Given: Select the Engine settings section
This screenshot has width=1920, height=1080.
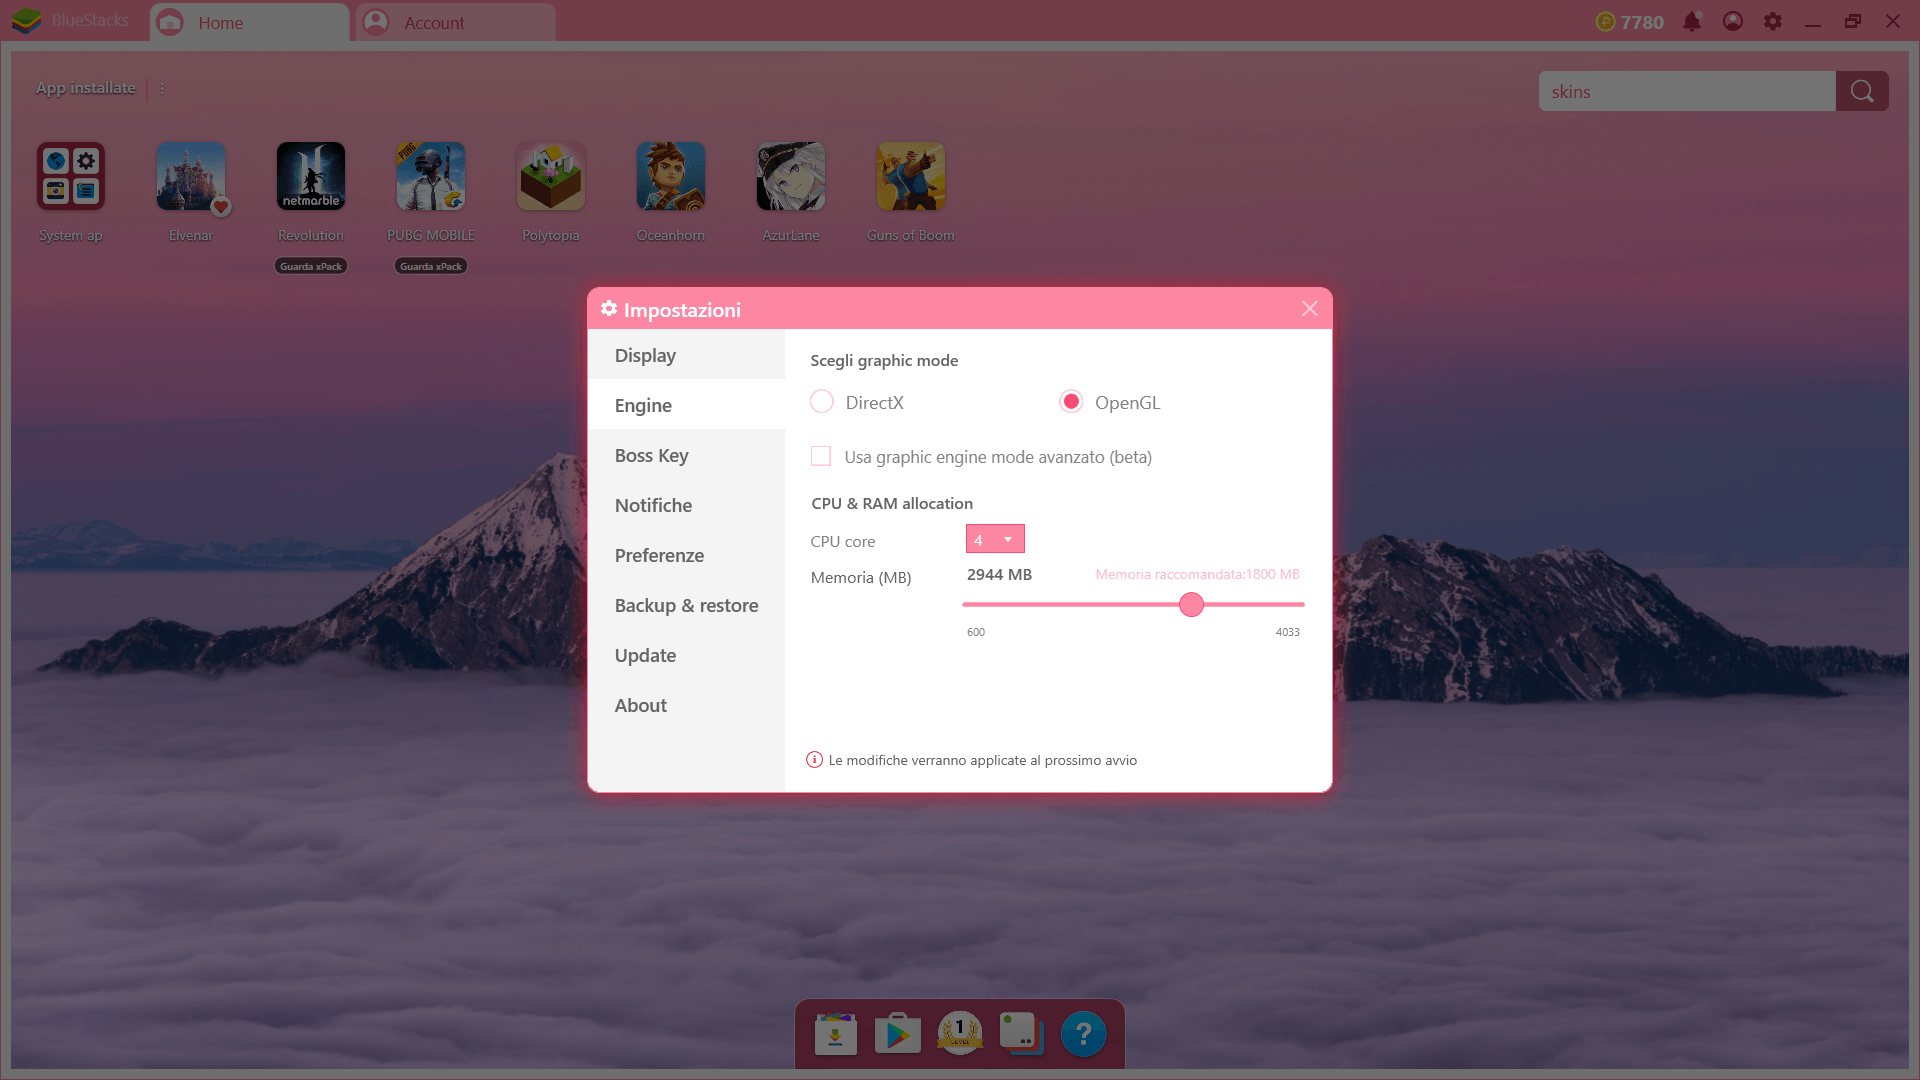Looking at the screenshot, I should pyautogui.click(x=686, y=405).
